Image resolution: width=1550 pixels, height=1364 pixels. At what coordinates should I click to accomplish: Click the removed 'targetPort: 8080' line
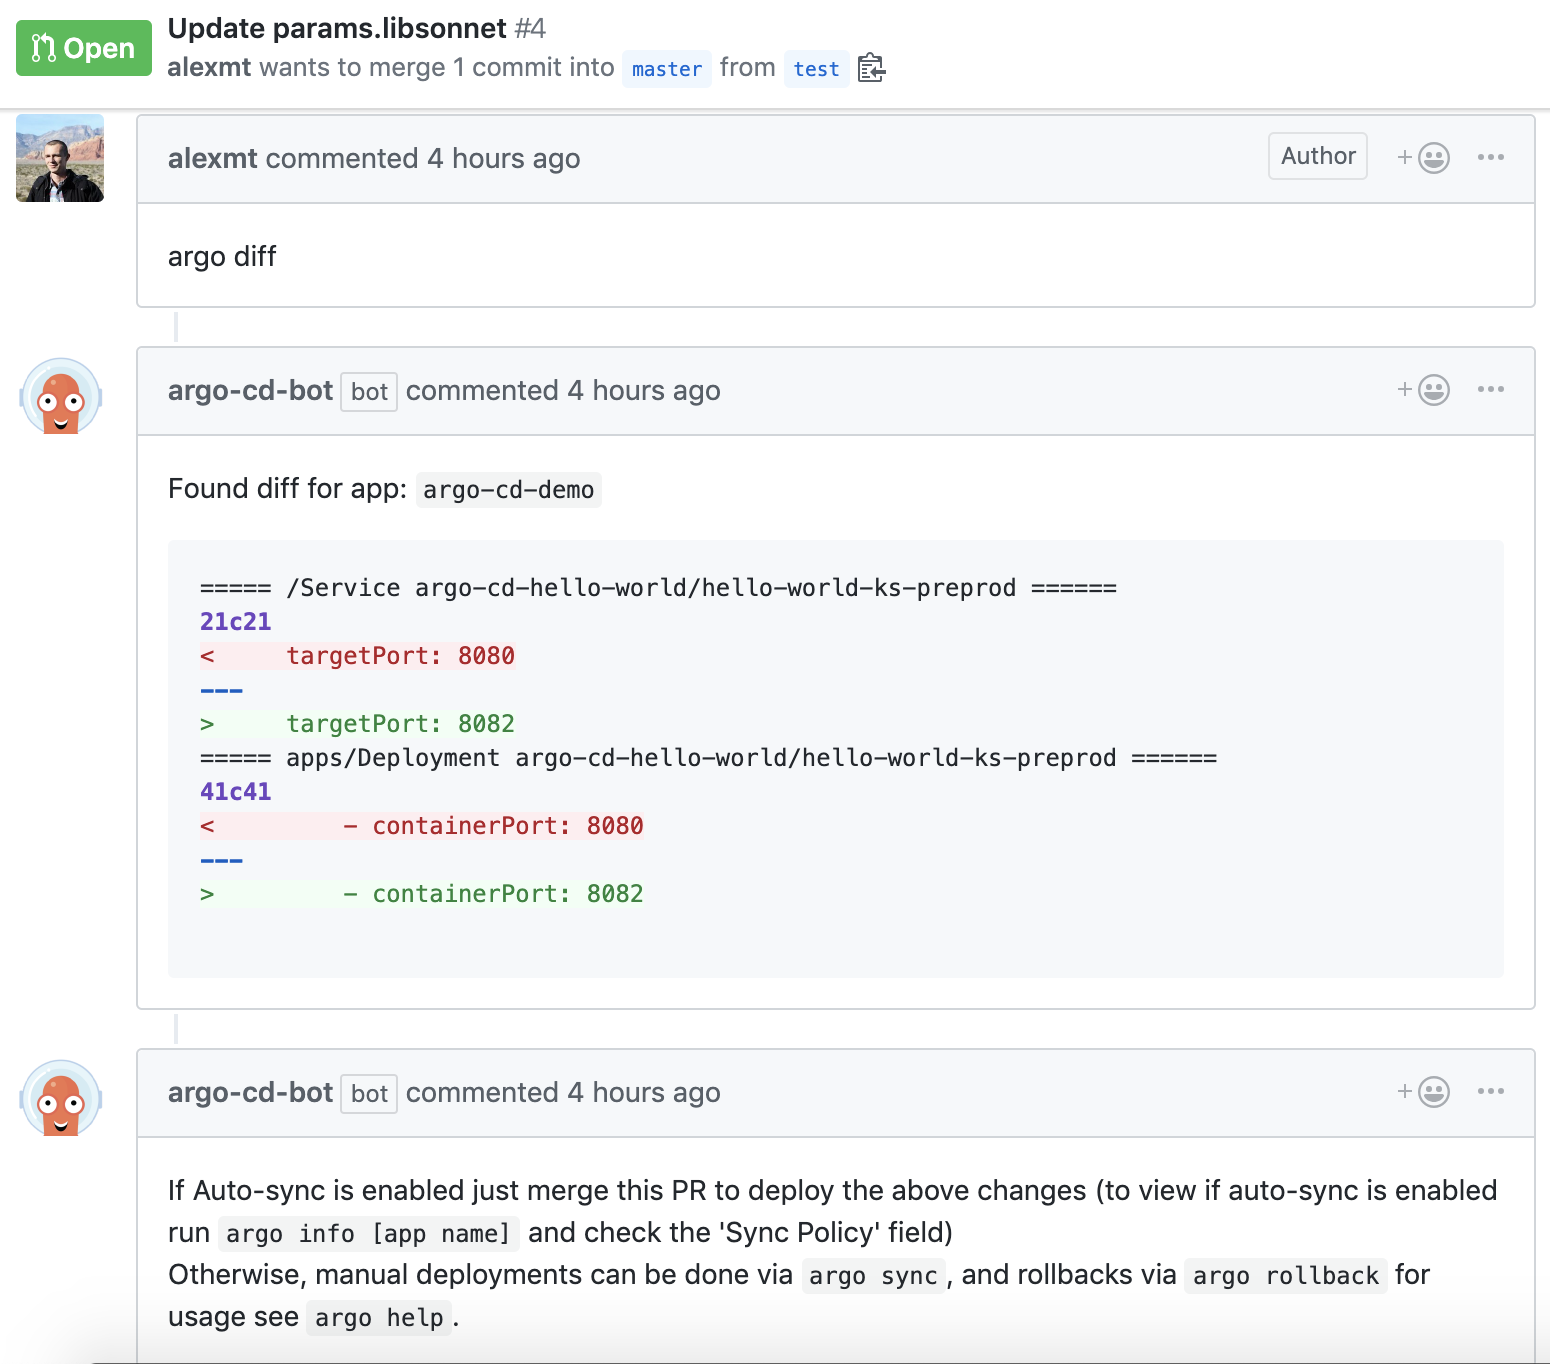[x=358, y=656]
